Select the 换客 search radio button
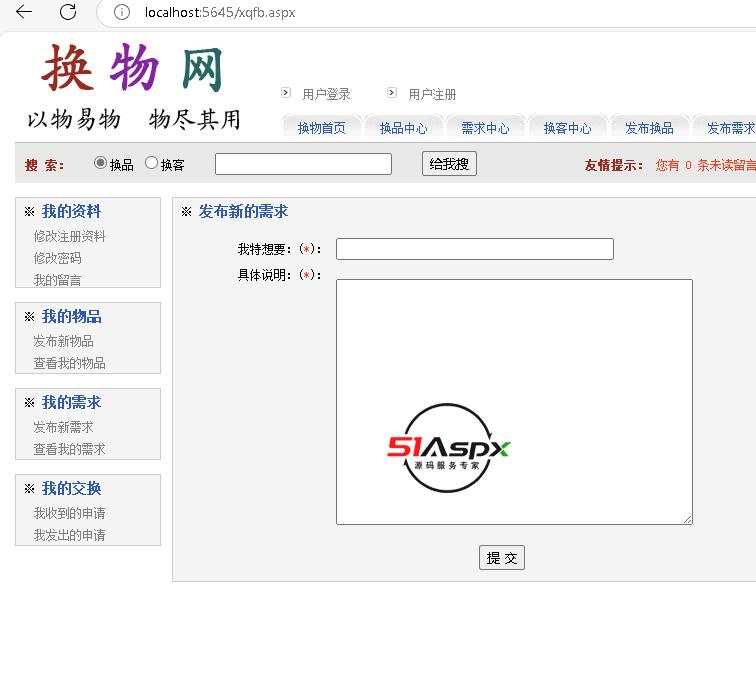 tap(151, 163)
